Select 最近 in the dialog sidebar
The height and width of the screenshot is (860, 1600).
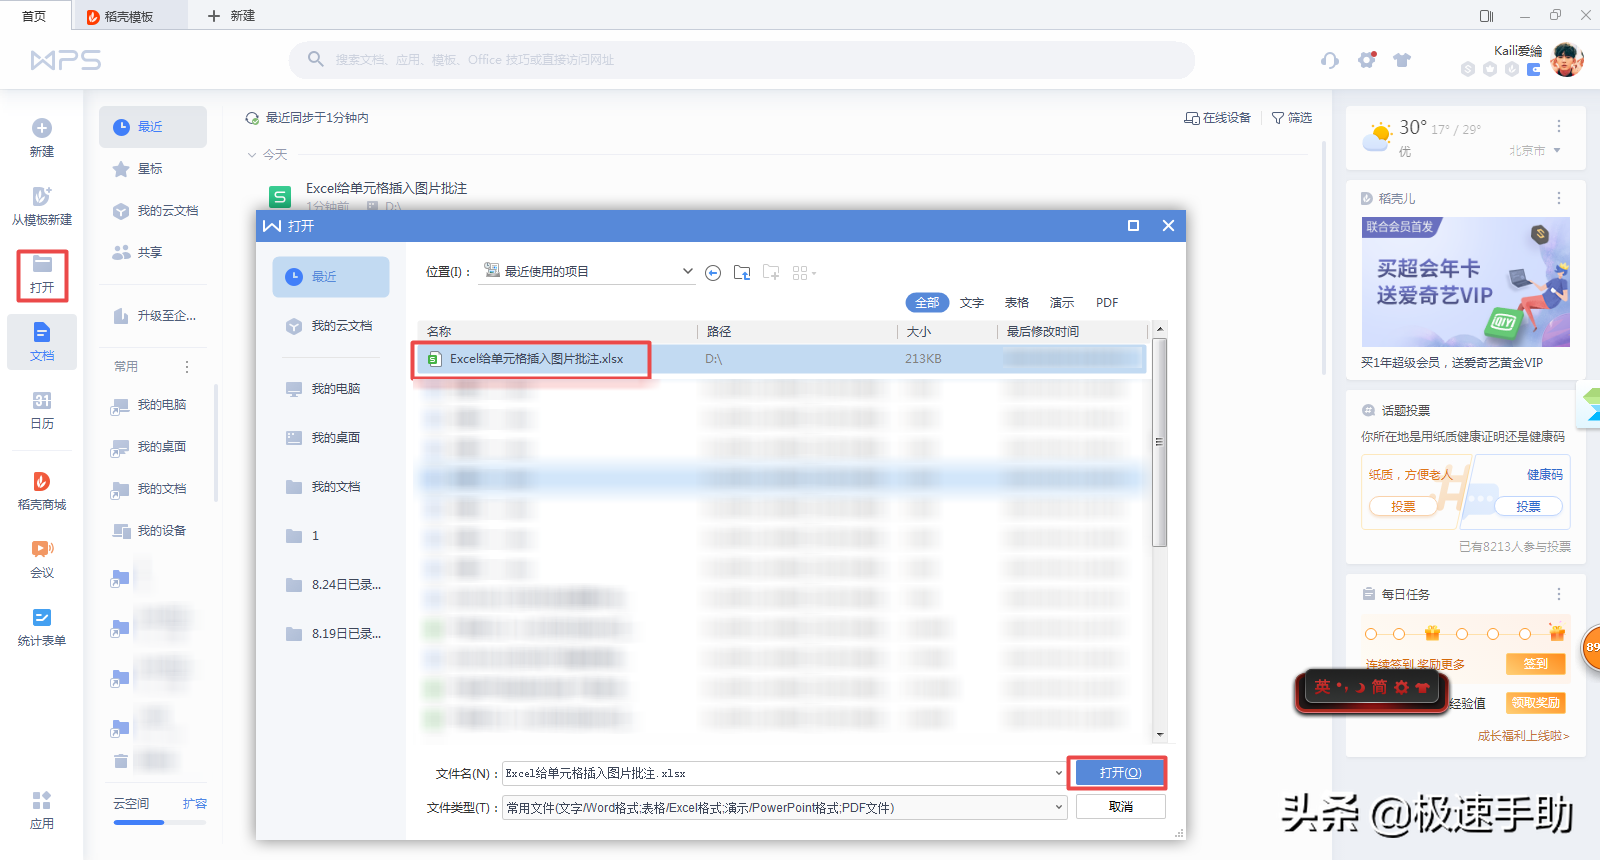[x=331, y=277]
